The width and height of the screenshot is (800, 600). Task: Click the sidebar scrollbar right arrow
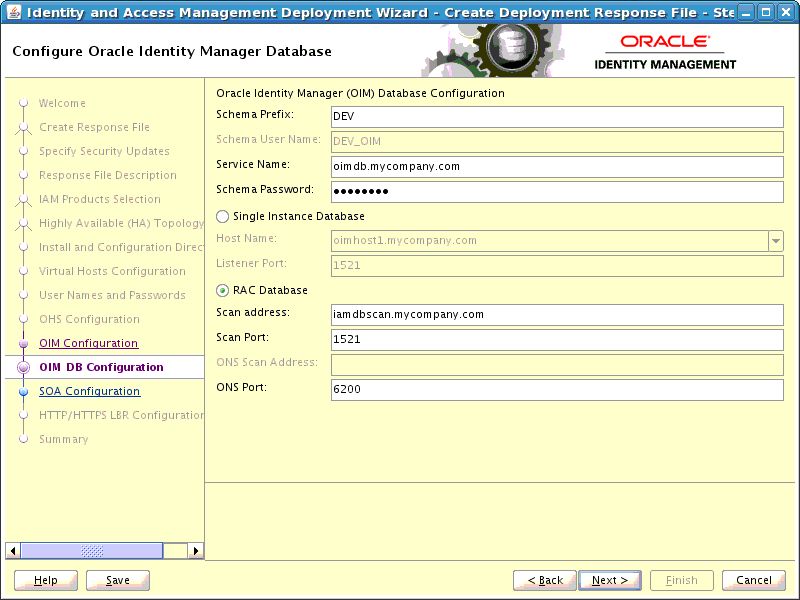(195, 551)
